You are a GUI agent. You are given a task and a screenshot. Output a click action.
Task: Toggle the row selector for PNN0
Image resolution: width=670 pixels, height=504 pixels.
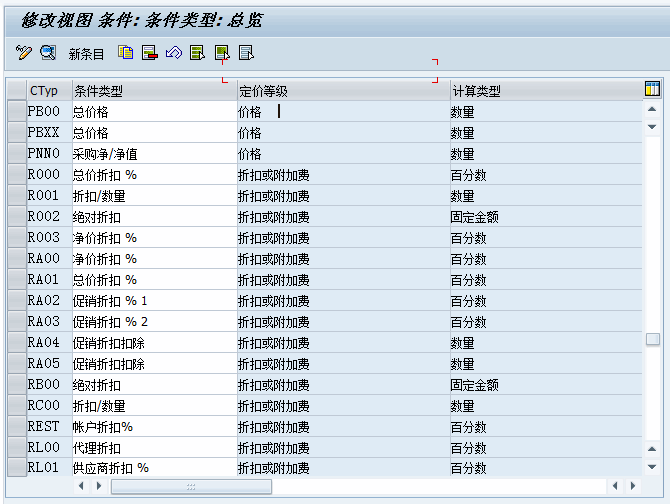point(17,153)
